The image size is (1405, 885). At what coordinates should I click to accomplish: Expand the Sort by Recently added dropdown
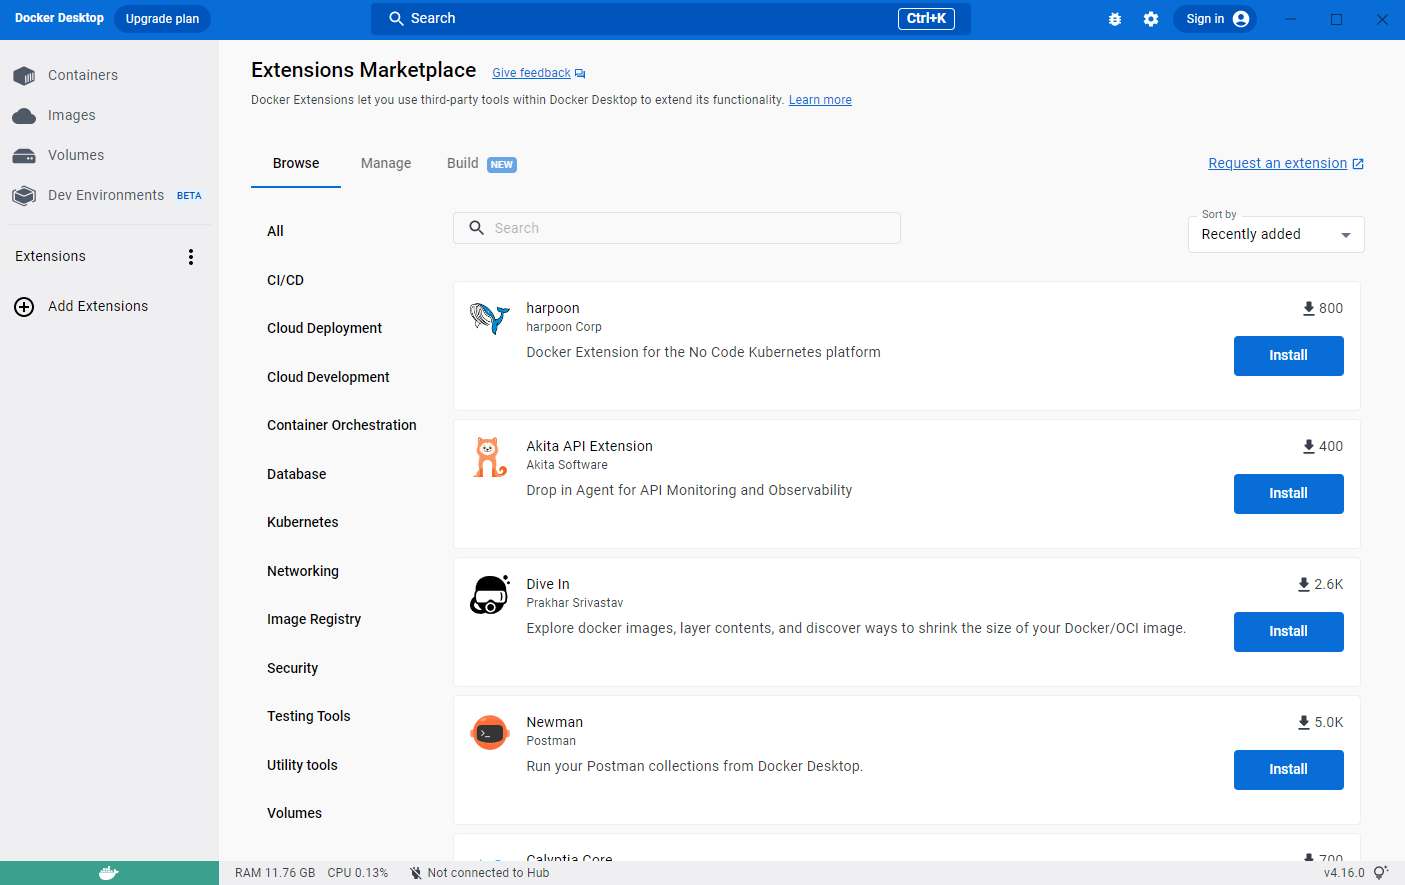coord(1275,235)
